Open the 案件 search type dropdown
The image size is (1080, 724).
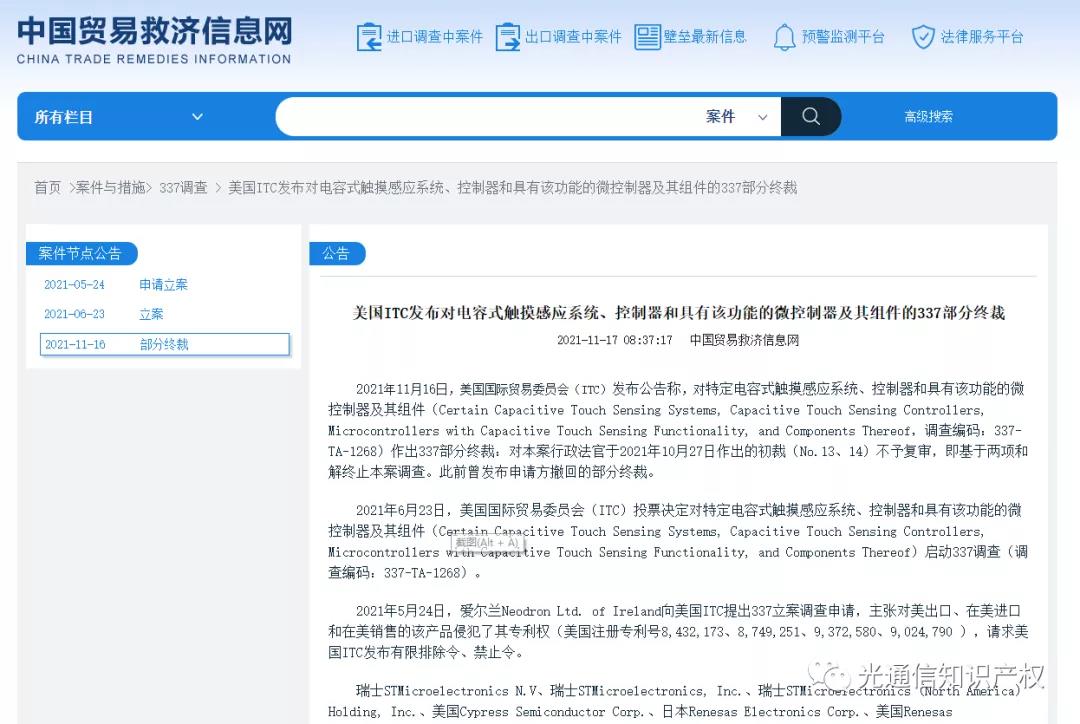pyautogui.click(x=736, y=116)
